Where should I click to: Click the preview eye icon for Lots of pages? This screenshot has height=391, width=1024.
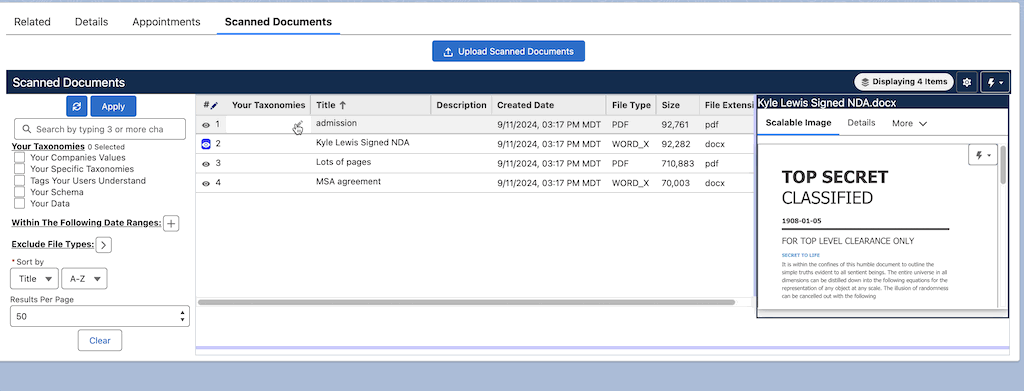coord(206,163)
